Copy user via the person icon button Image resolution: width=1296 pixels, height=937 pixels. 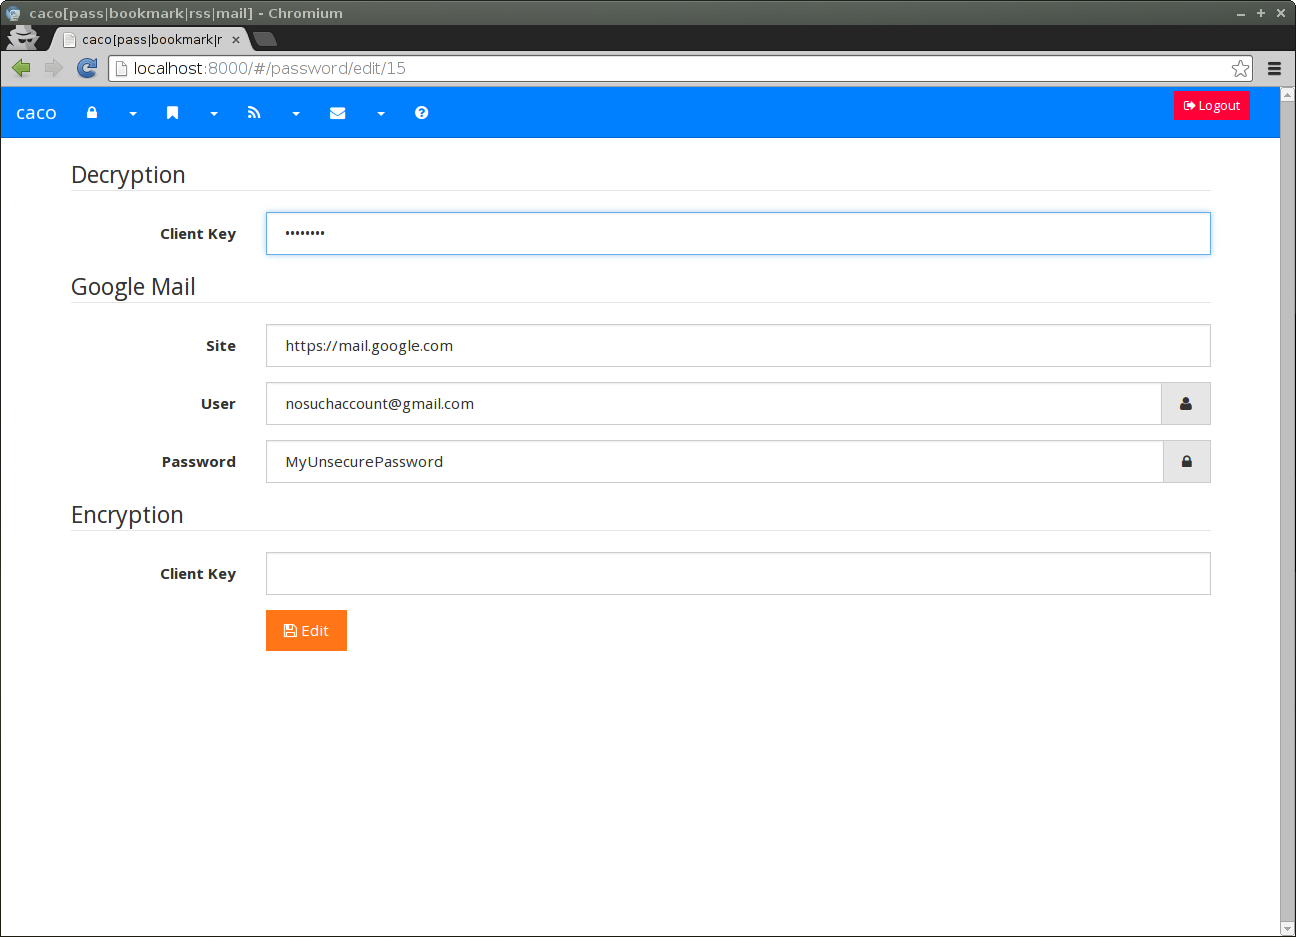click(x=1186, y=403)
